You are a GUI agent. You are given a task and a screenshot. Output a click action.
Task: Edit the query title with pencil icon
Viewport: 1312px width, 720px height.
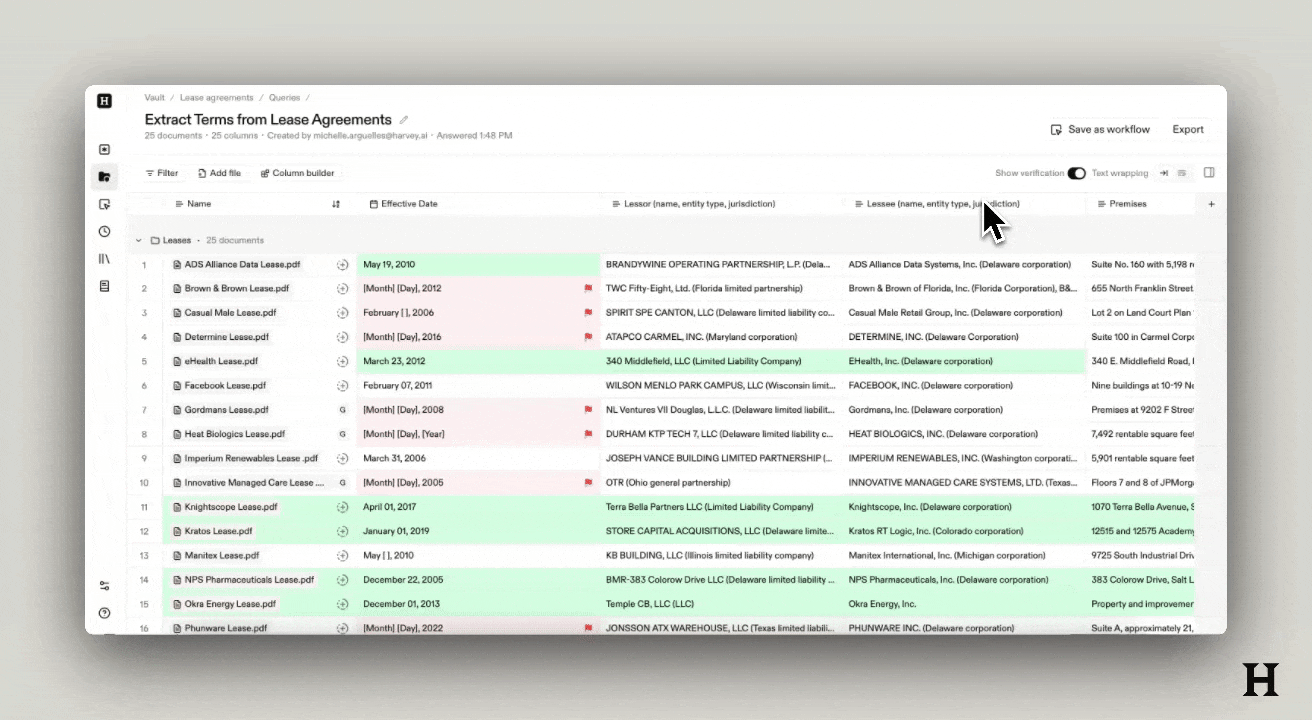click(404, 120)
